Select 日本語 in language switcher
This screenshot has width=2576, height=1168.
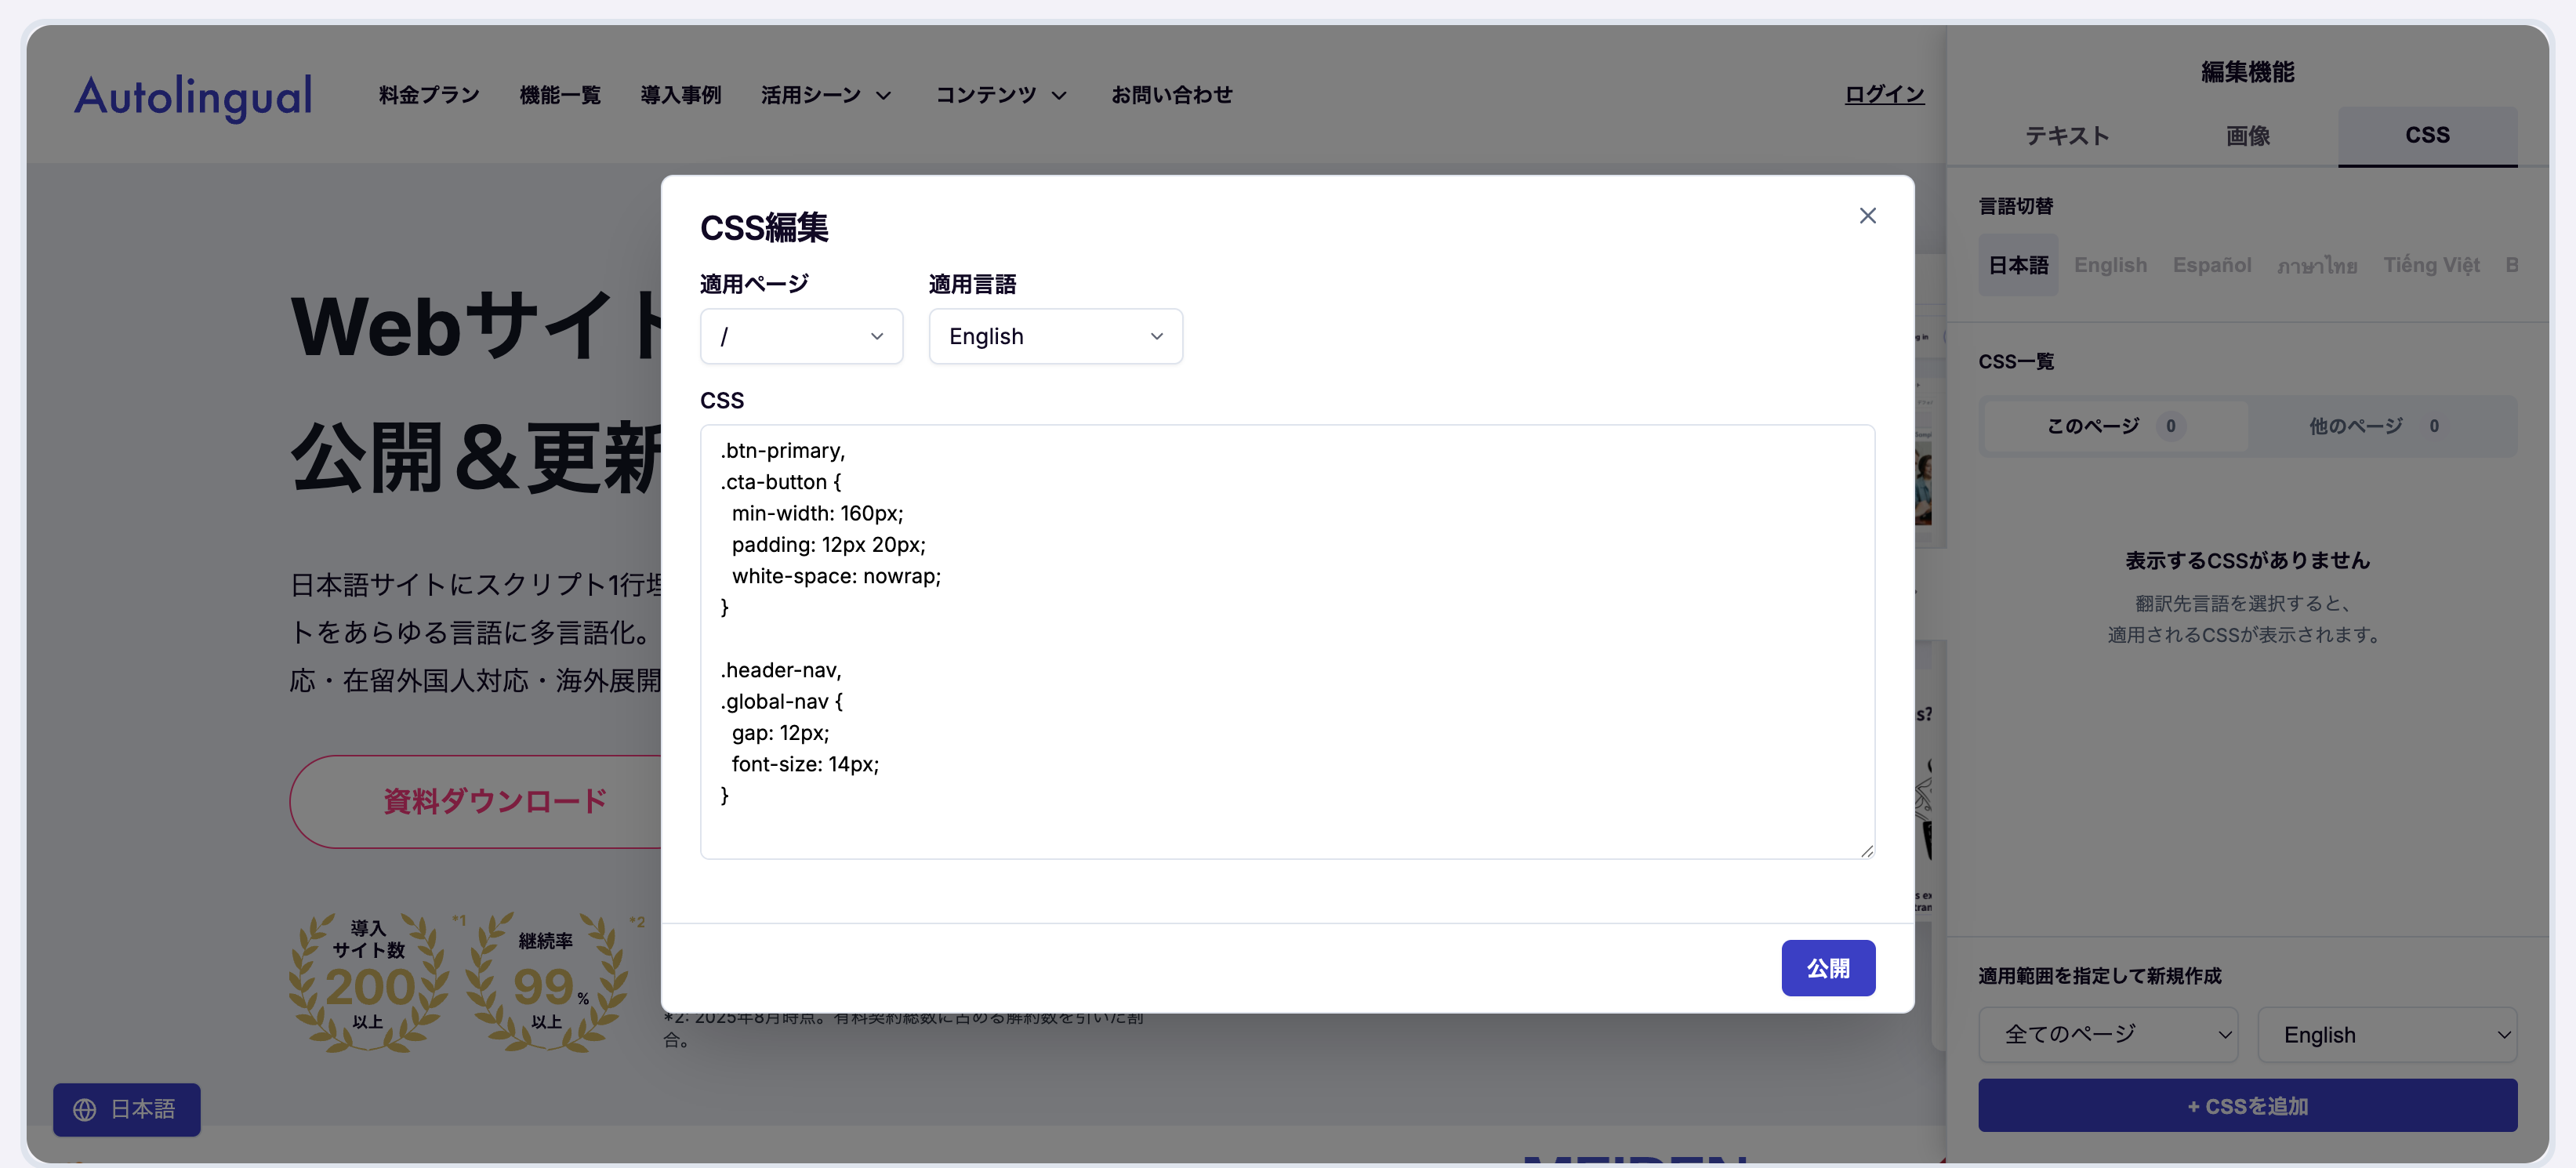point(2018,265)
